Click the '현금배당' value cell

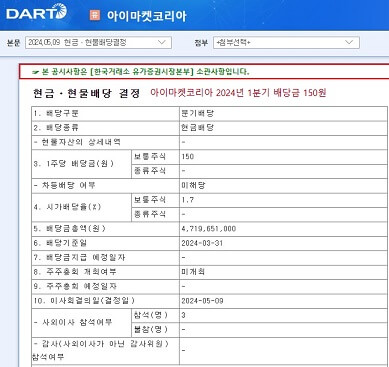pos(198,128)
